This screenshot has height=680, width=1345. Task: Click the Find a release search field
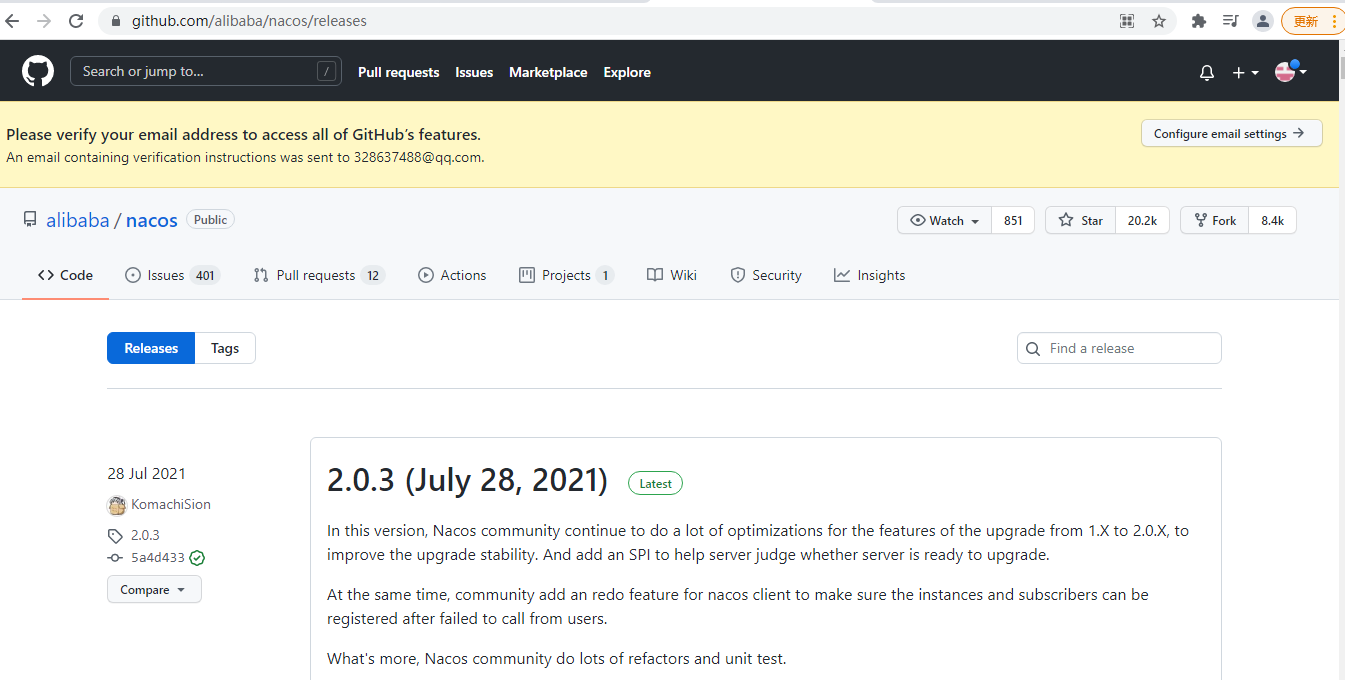click(x=1119, y=348)
